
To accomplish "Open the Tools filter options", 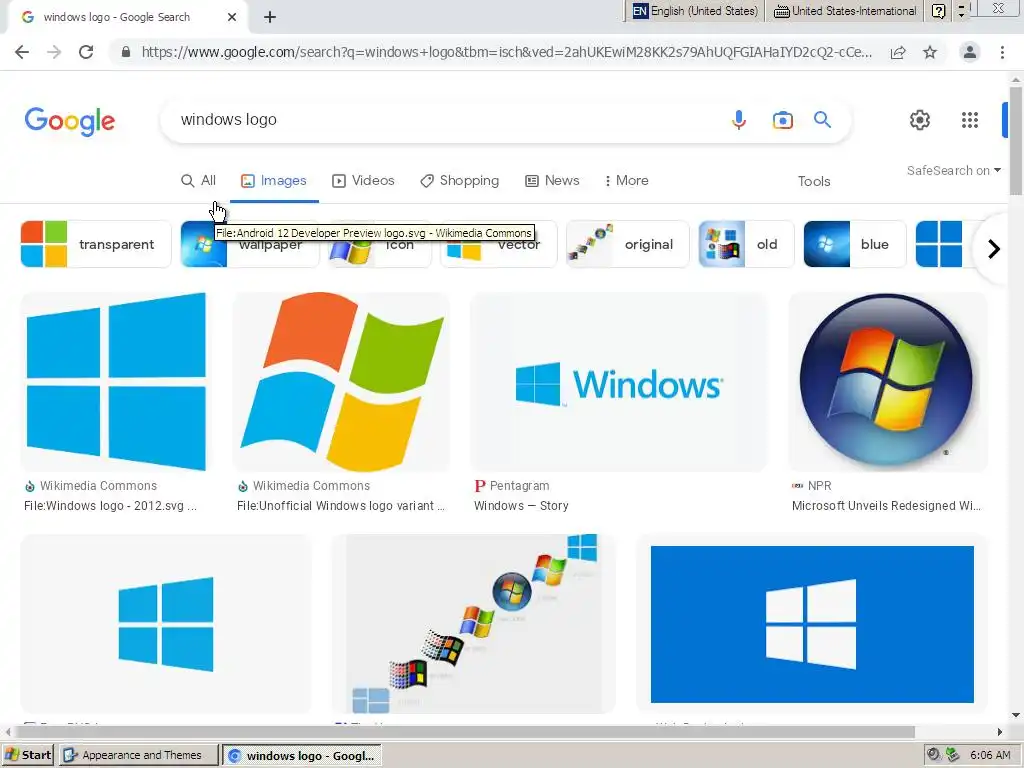I will click(x=814, y=182).
